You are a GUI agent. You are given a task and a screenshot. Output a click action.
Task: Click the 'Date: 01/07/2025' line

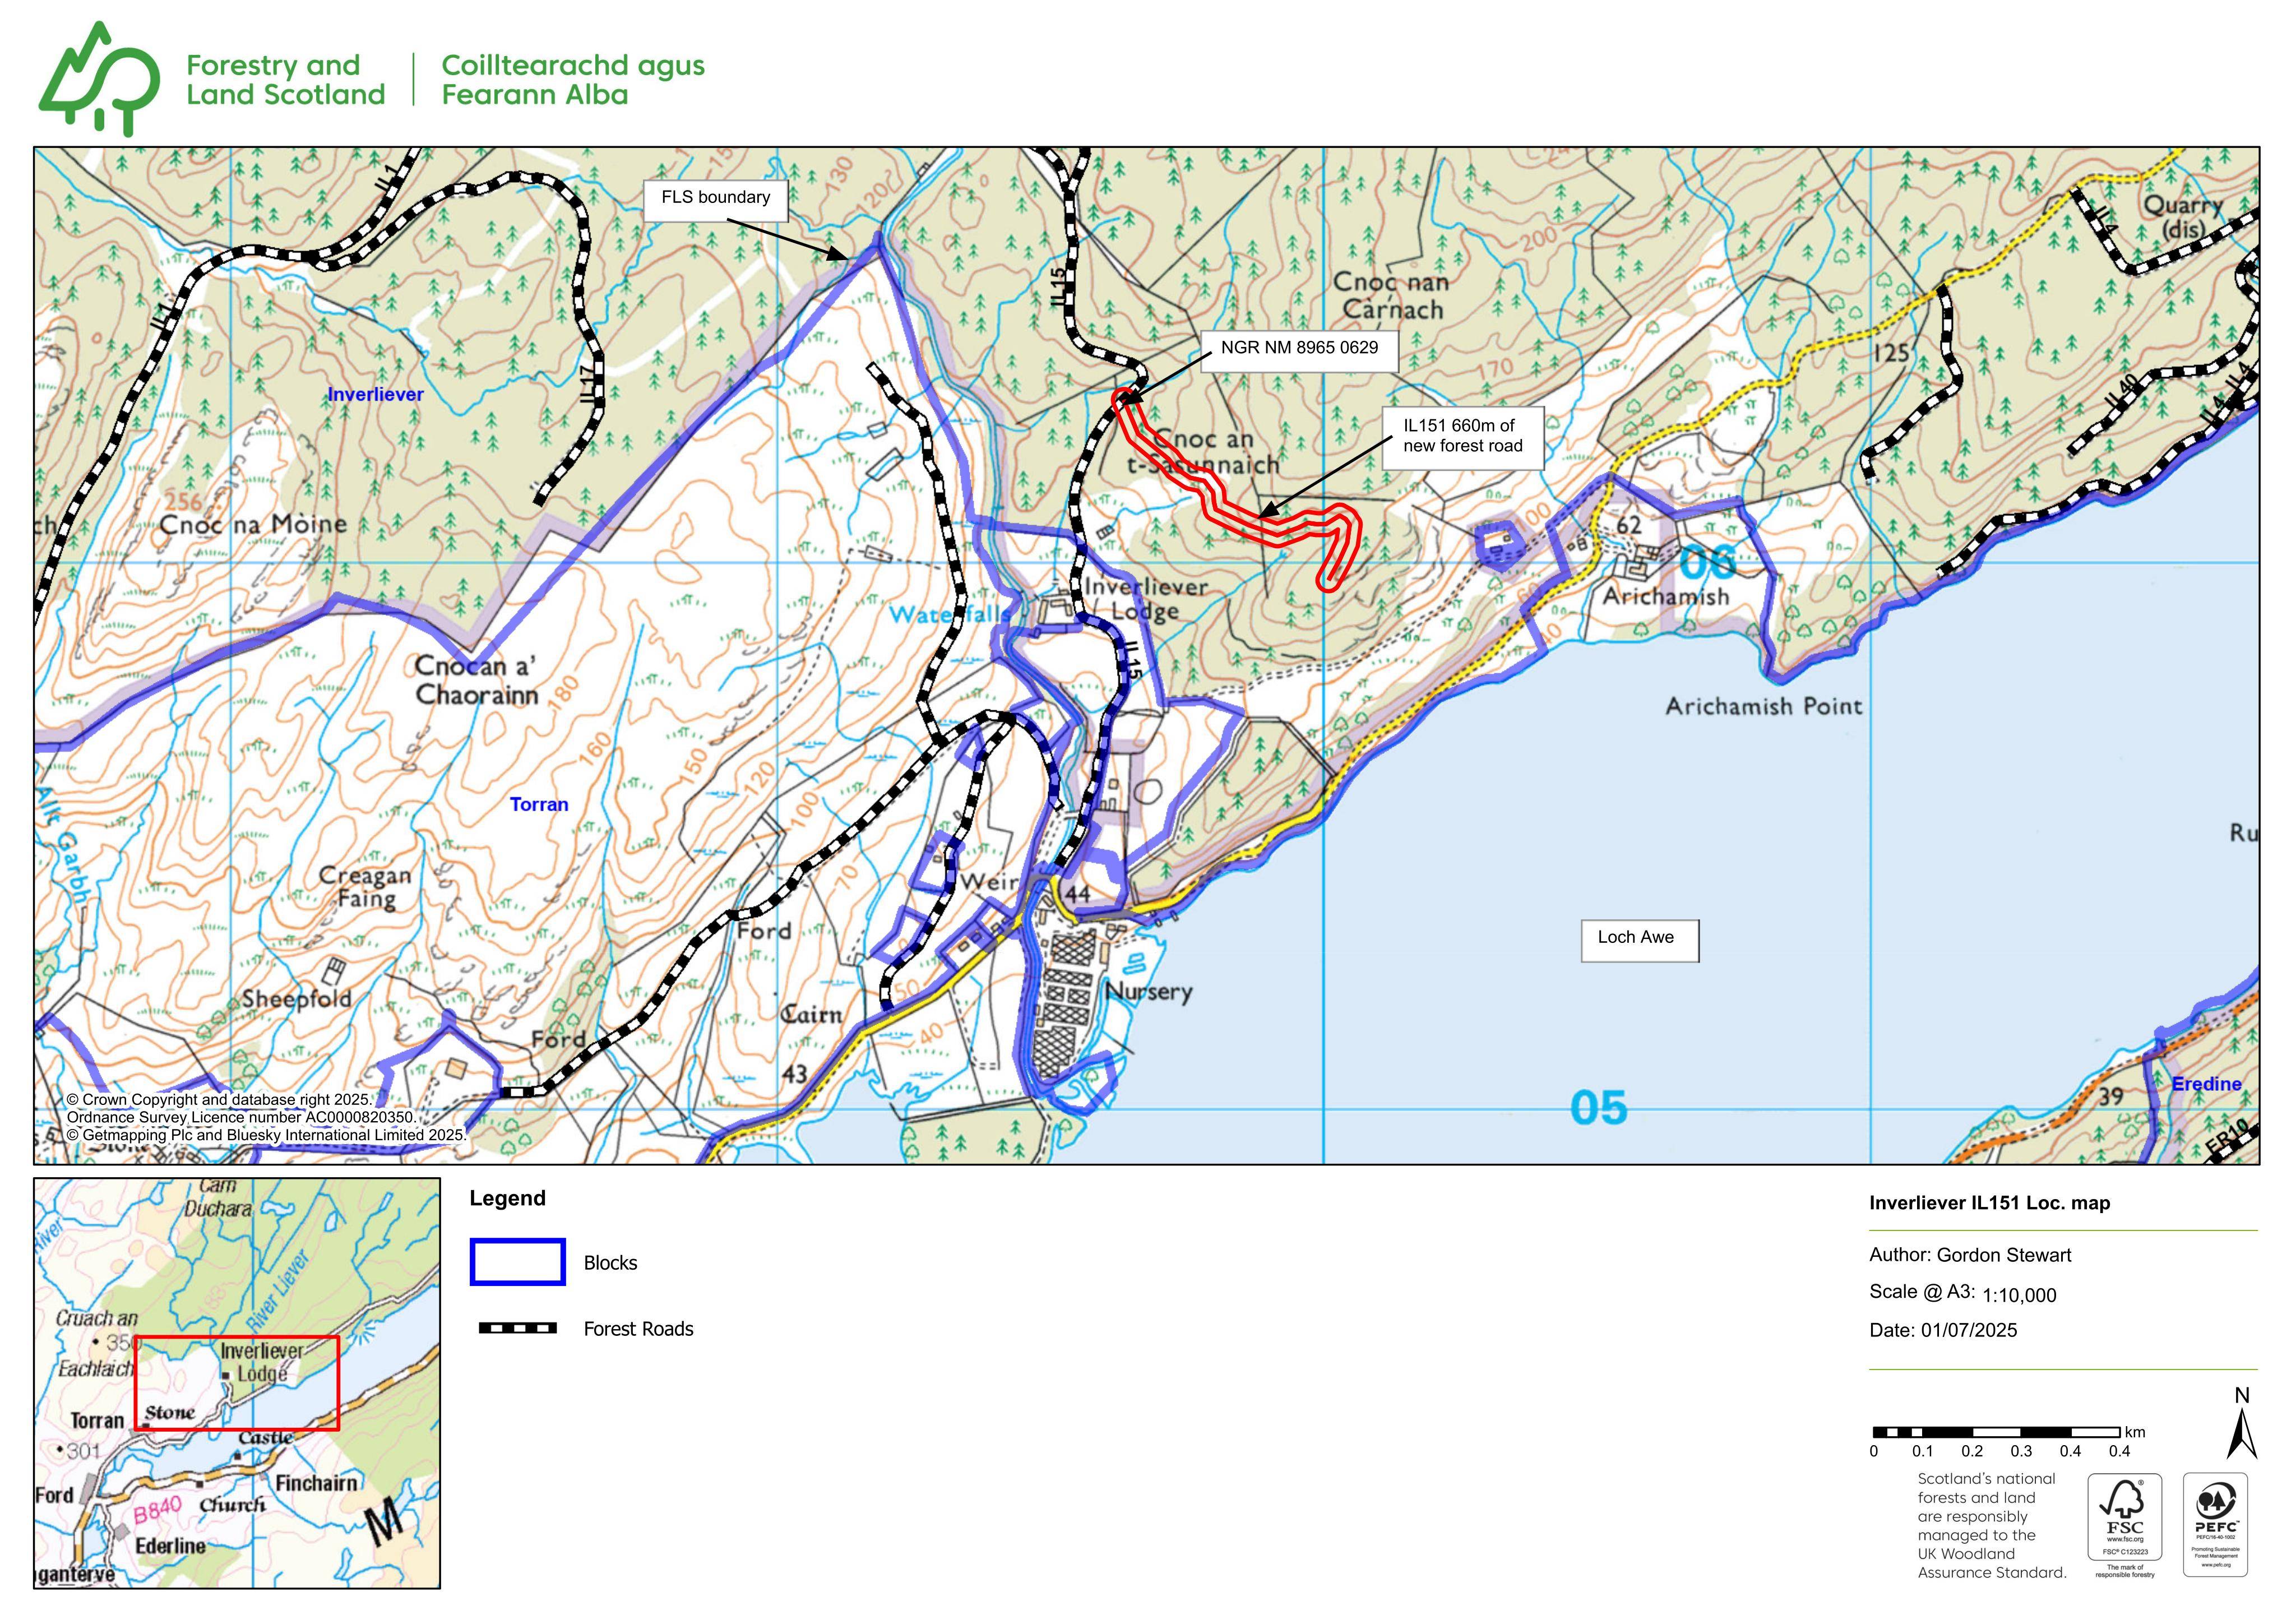click(1943, 1330)
